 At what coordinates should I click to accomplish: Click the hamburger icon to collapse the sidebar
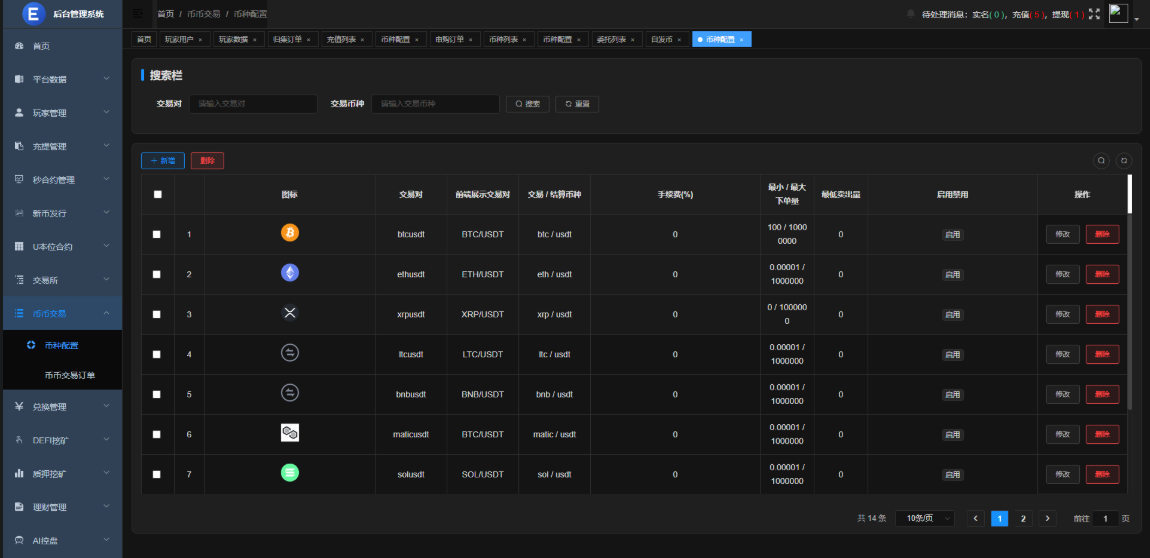[x=138, y=14]
